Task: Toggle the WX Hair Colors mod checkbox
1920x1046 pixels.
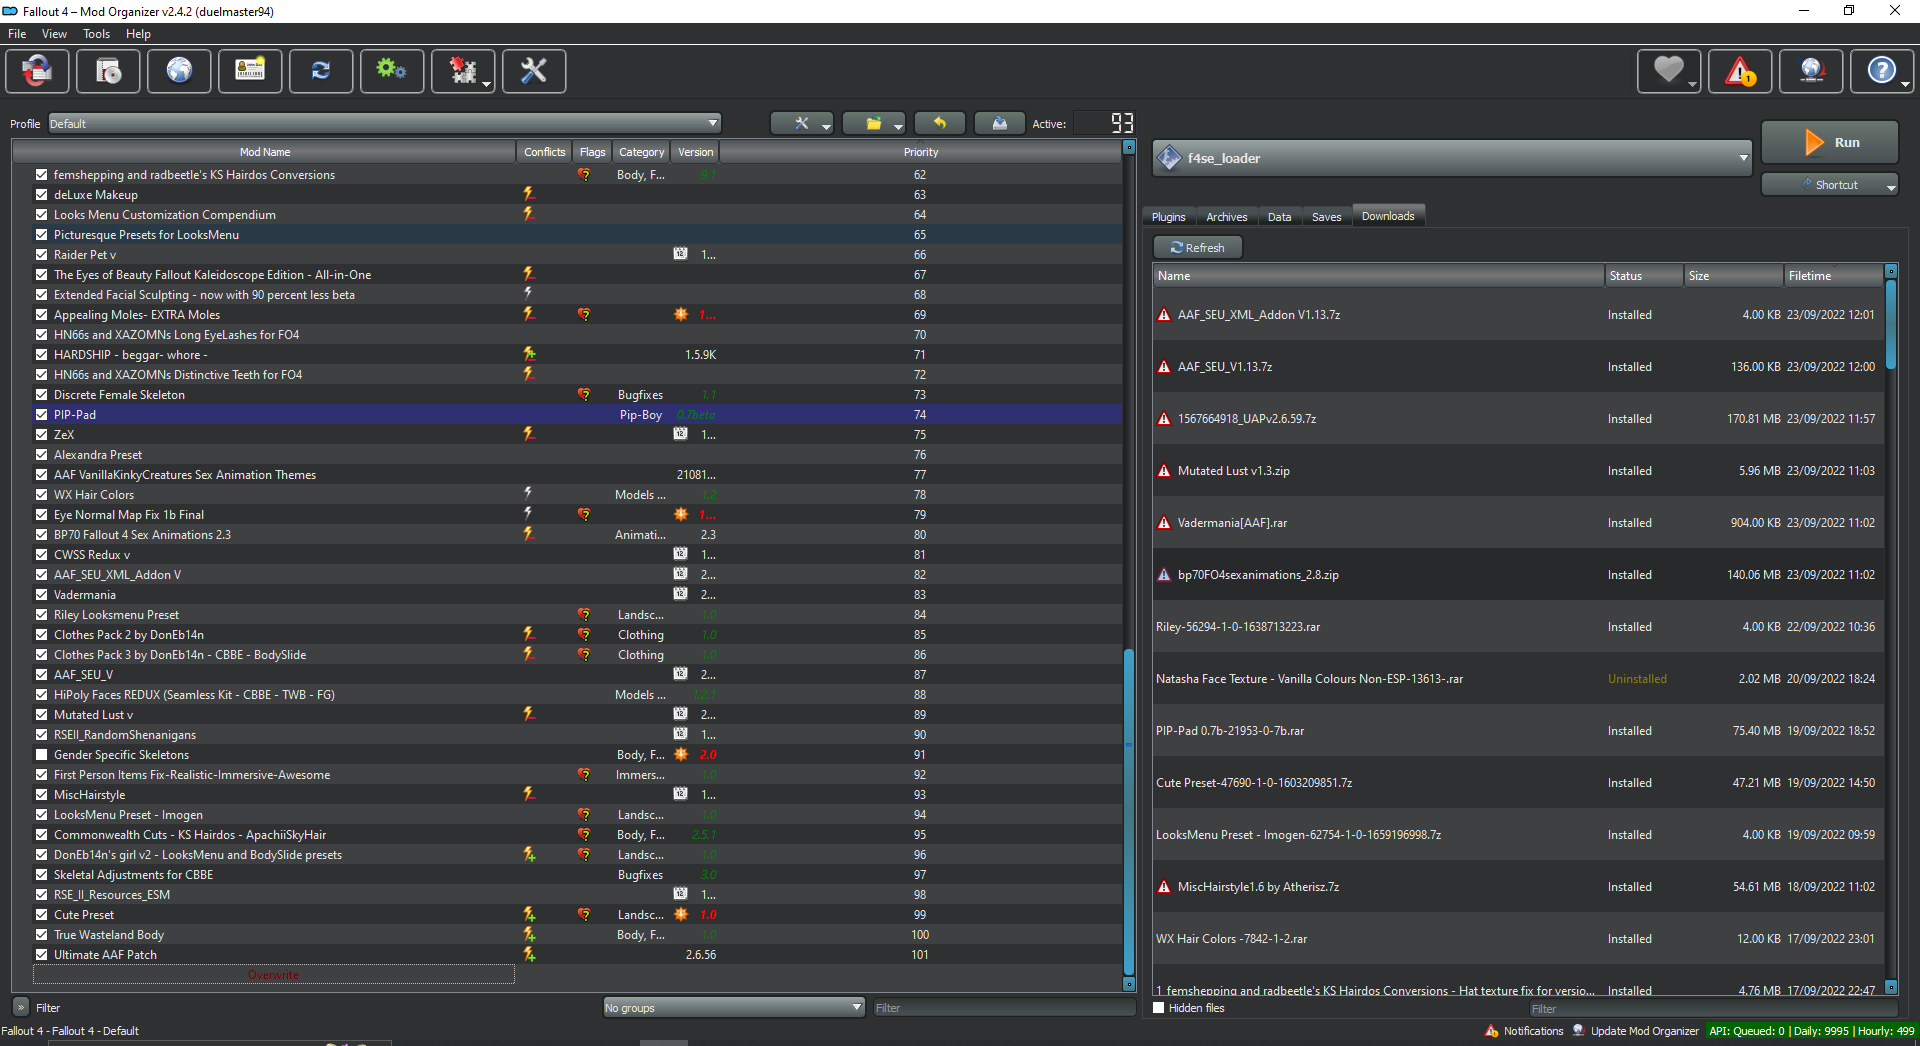Action: point(42,494)
